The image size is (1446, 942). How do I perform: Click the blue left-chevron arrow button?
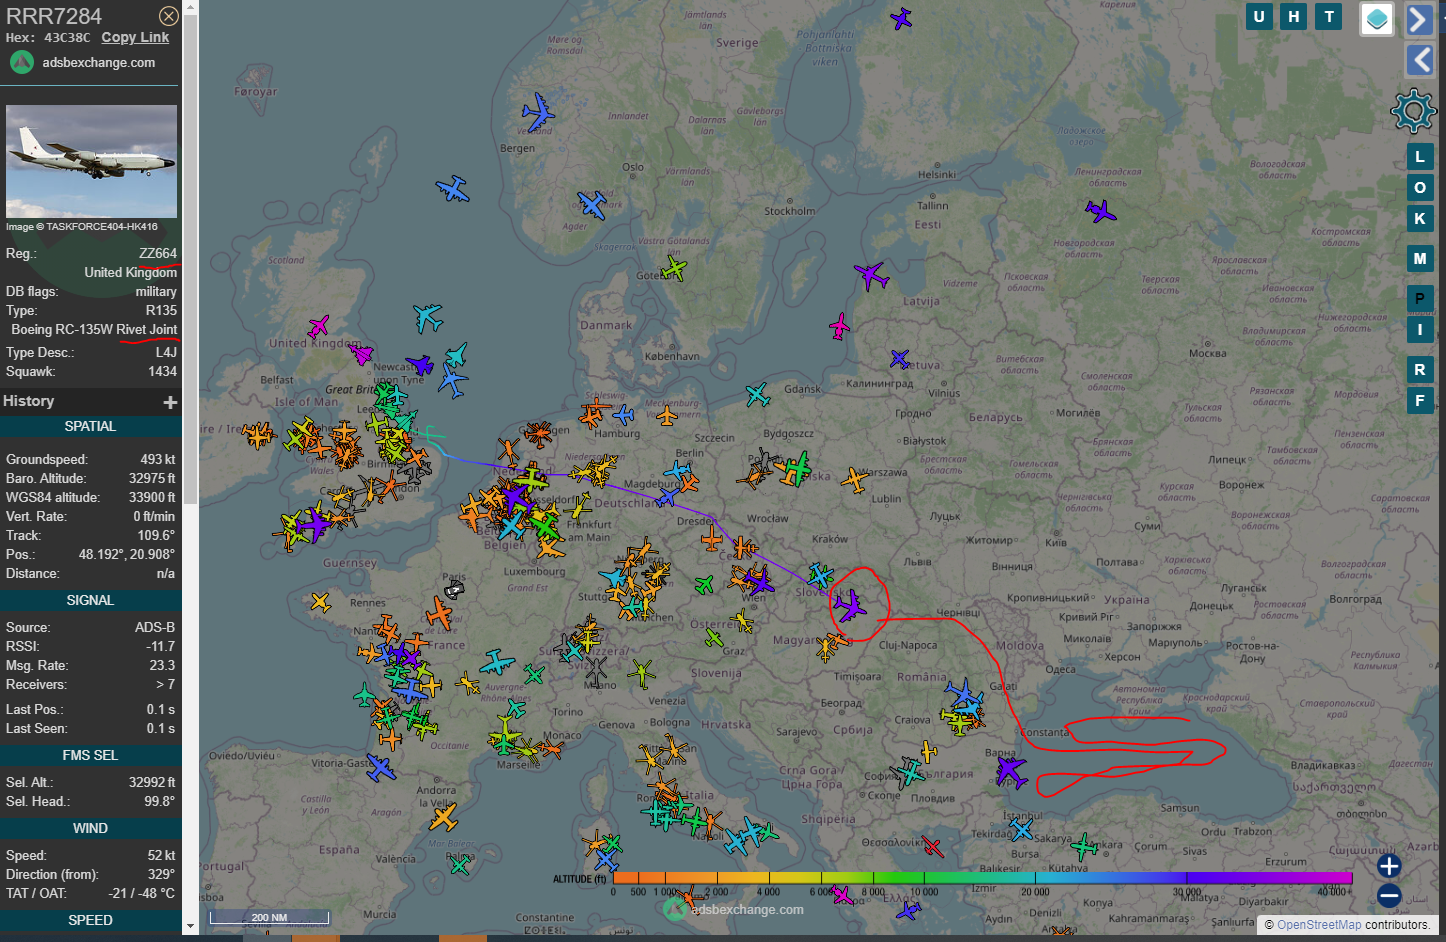(x=1419, y=60)
